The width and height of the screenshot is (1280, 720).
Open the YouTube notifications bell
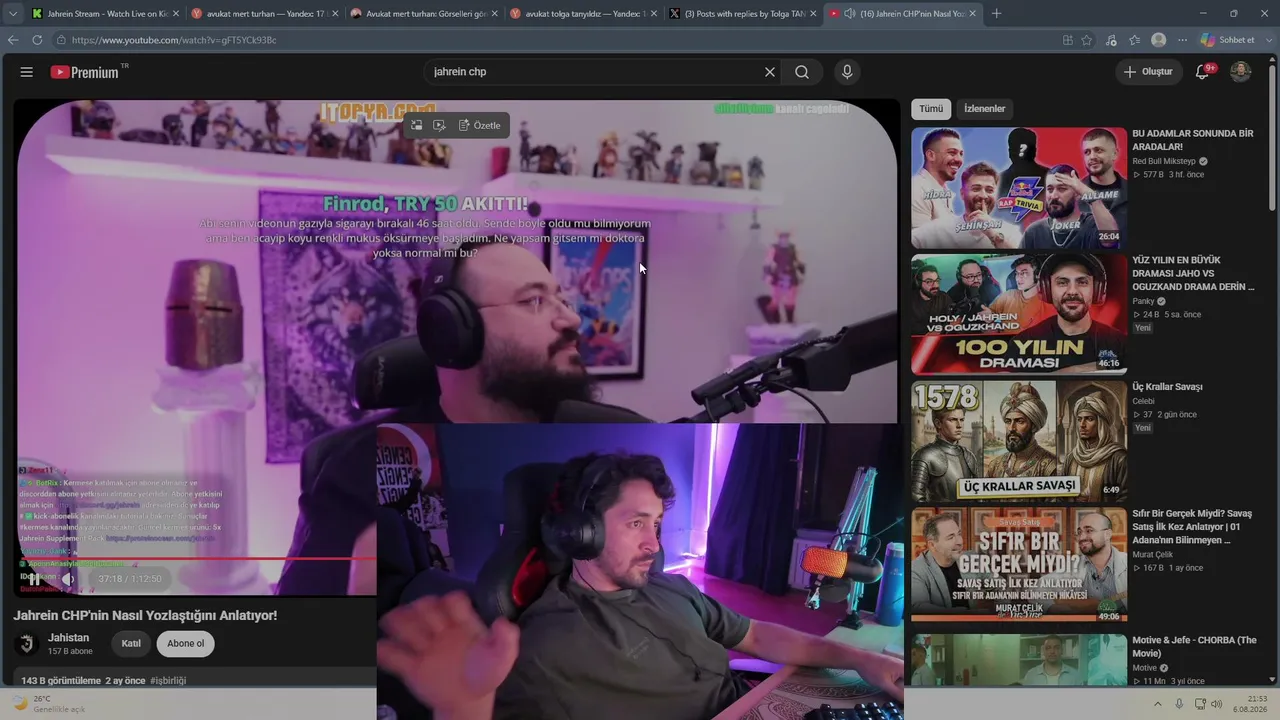point(1204,72)
